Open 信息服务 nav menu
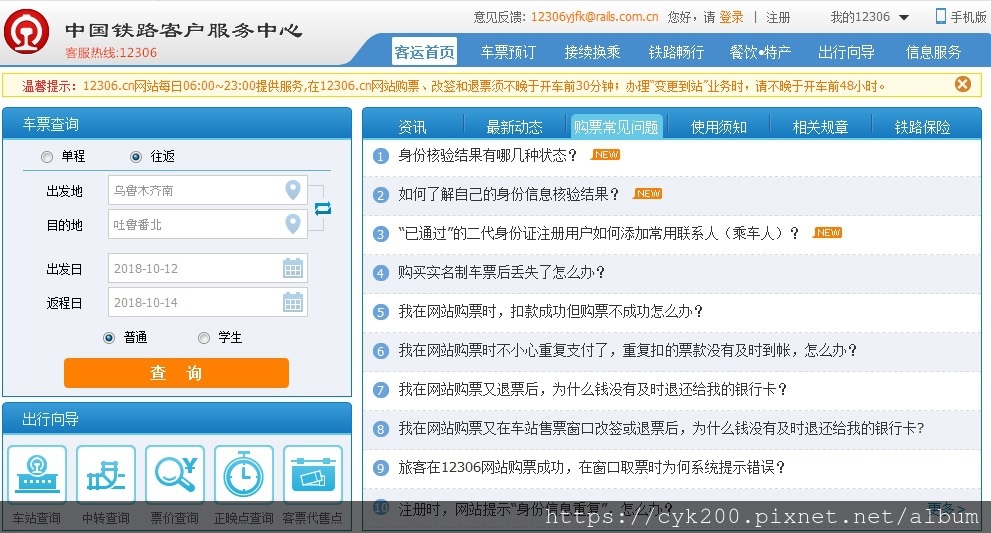991x533 pixels. pos(933,52)
